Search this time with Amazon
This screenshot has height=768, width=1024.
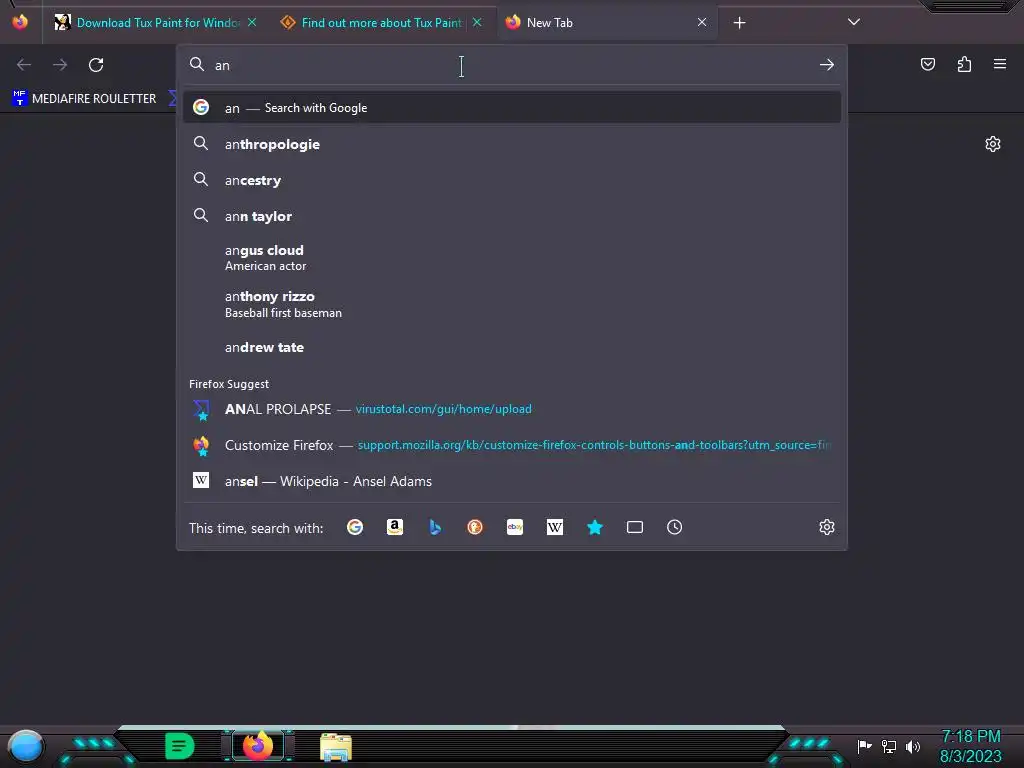[x=394, y=527]
